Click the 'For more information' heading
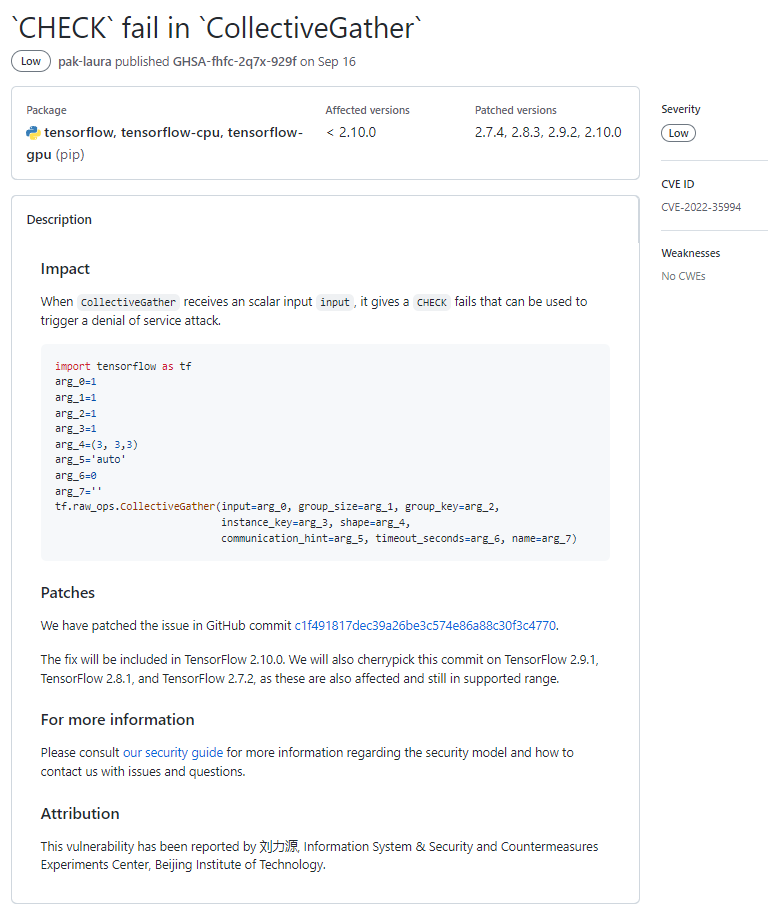Image resolution: width=768 pixels, height=911 pixels. [x=117, y=720]
